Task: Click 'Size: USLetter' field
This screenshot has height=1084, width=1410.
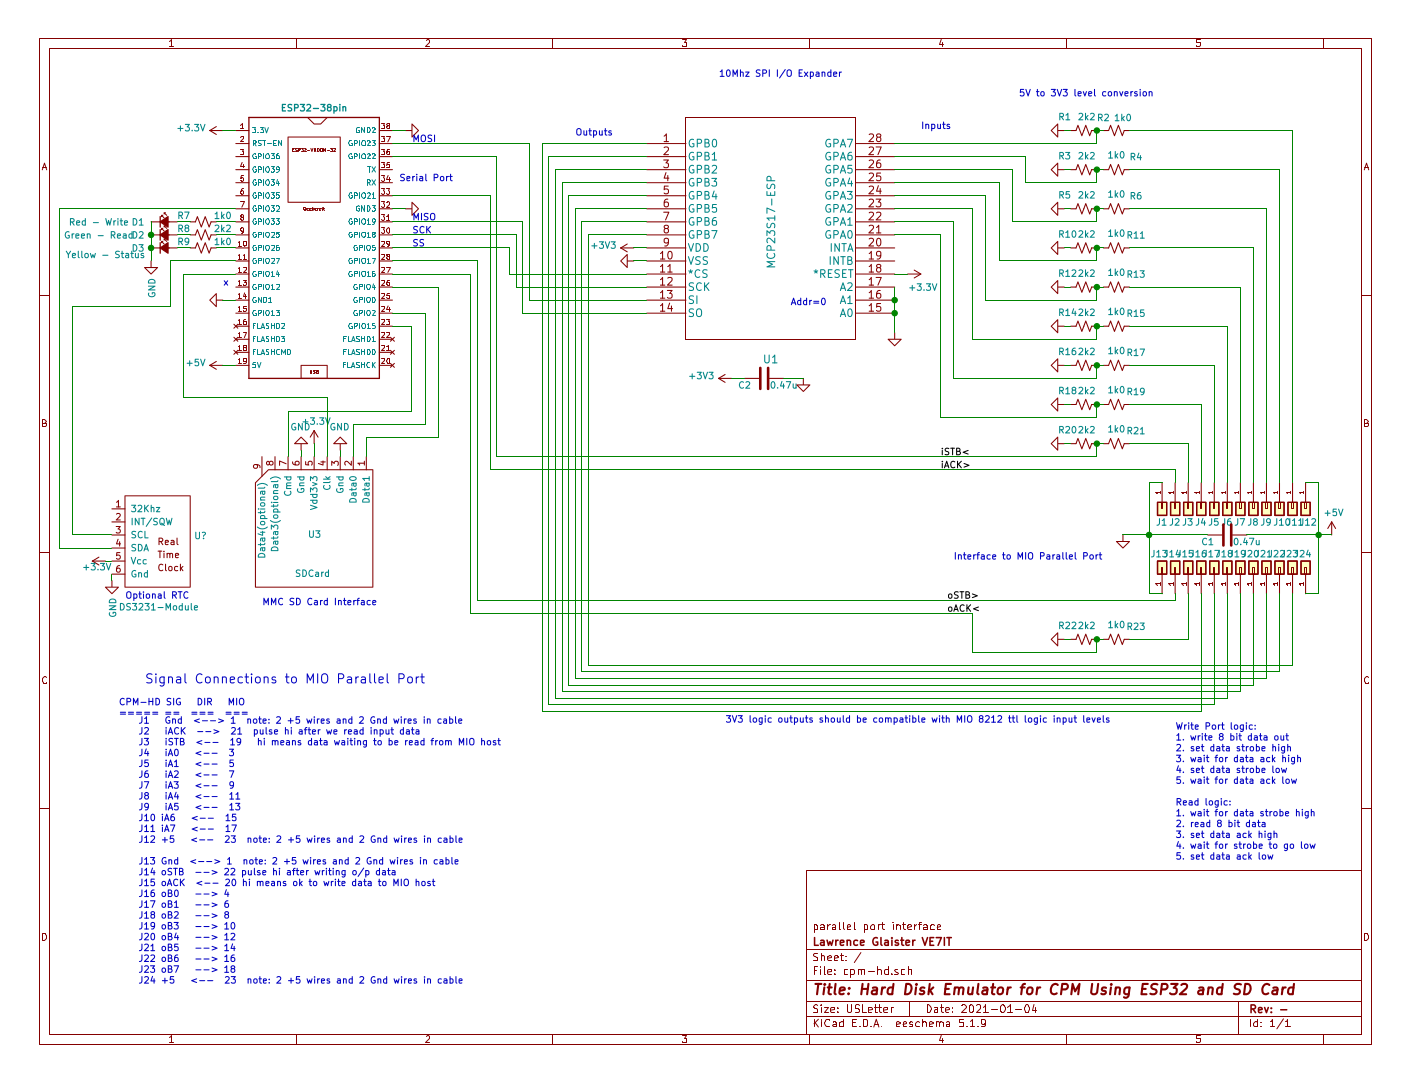Action: pyautogui.click(x=853, y=1009)
